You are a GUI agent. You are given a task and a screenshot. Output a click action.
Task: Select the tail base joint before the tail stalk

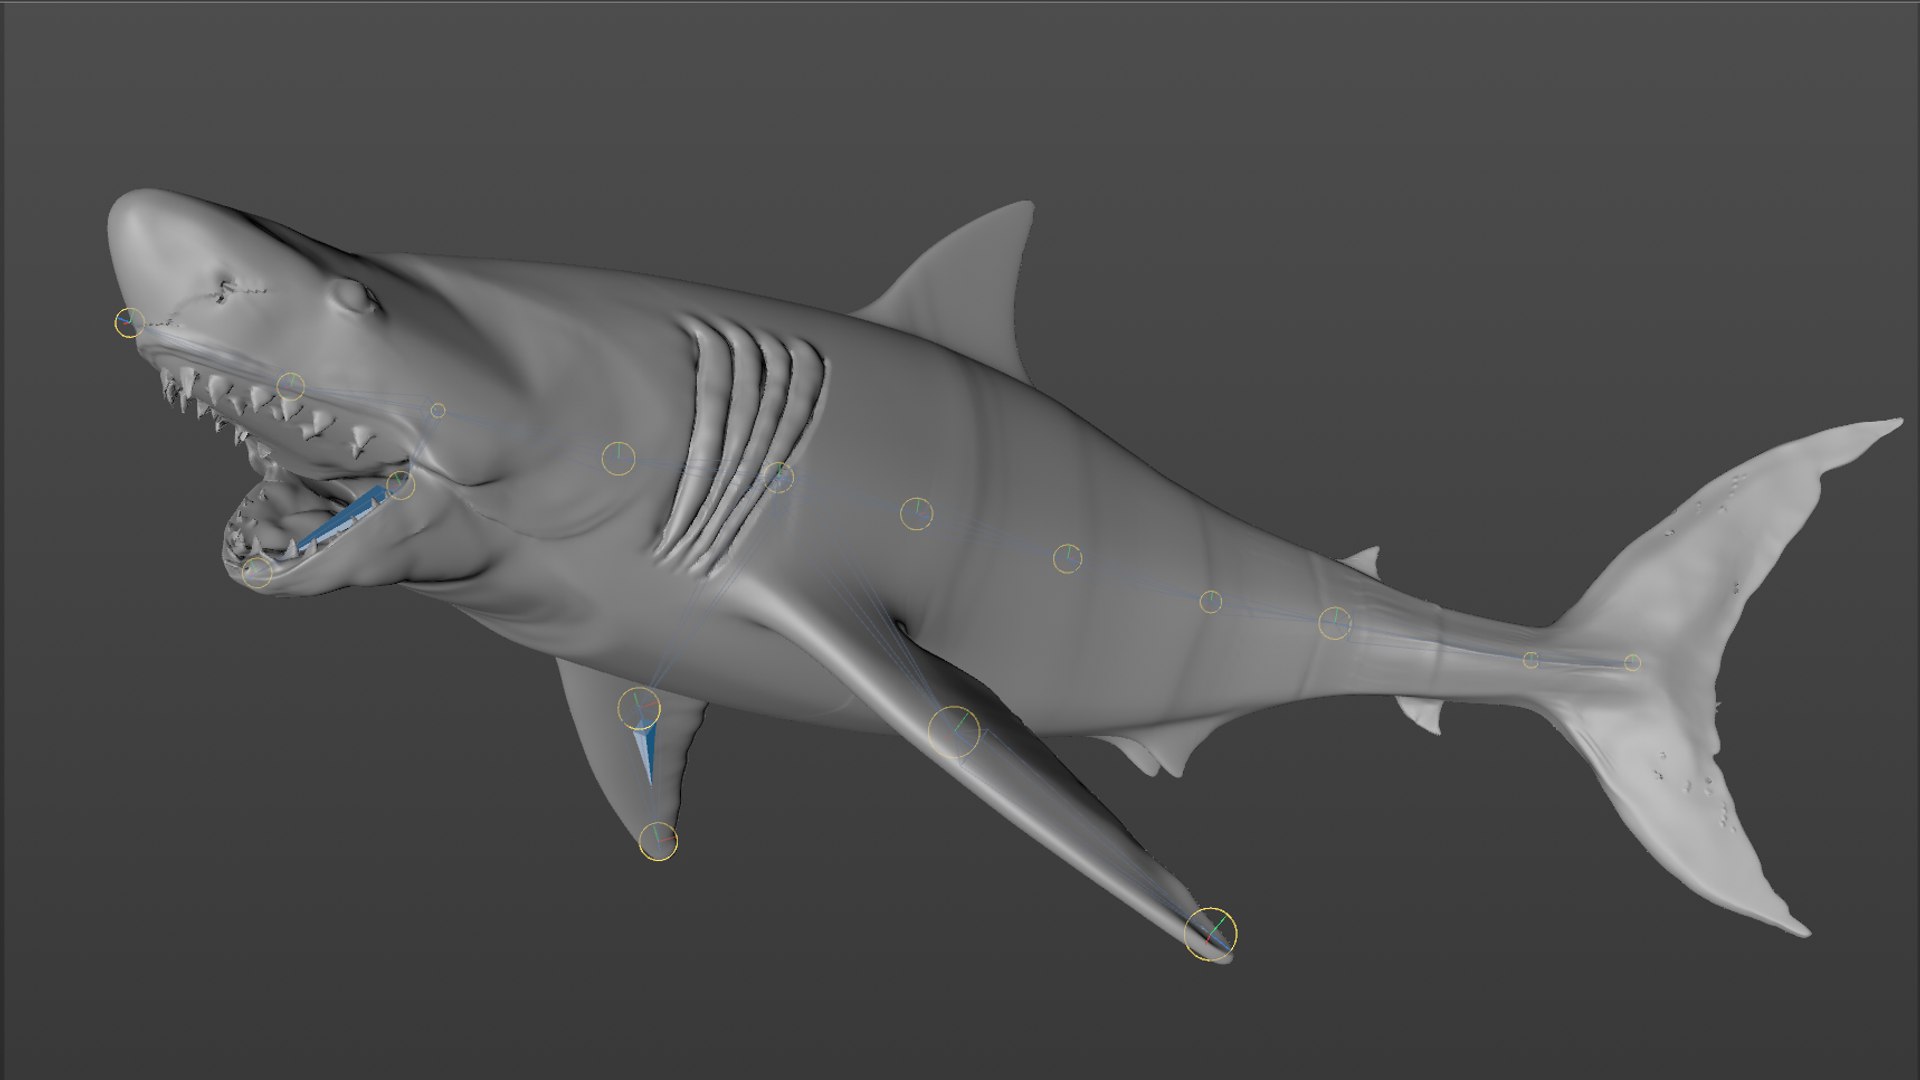click(x=1334, y=623)
